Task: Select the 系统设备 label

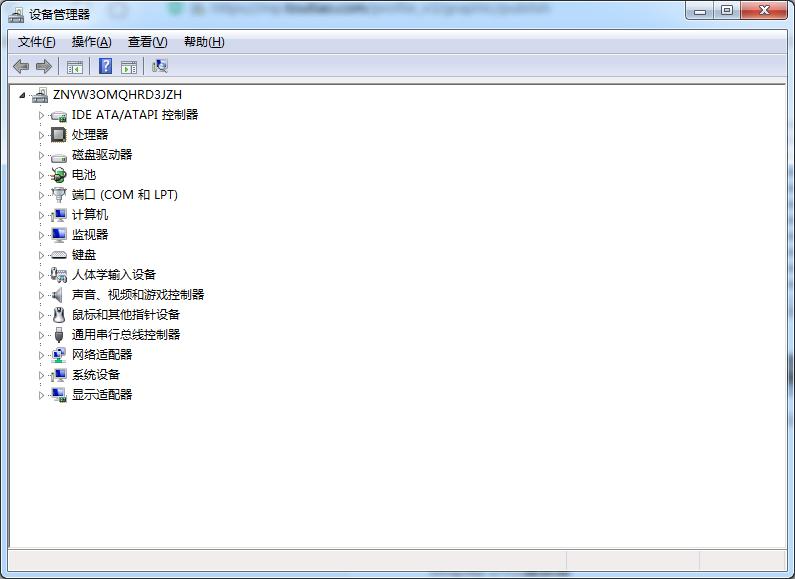Action: (96, 375)
